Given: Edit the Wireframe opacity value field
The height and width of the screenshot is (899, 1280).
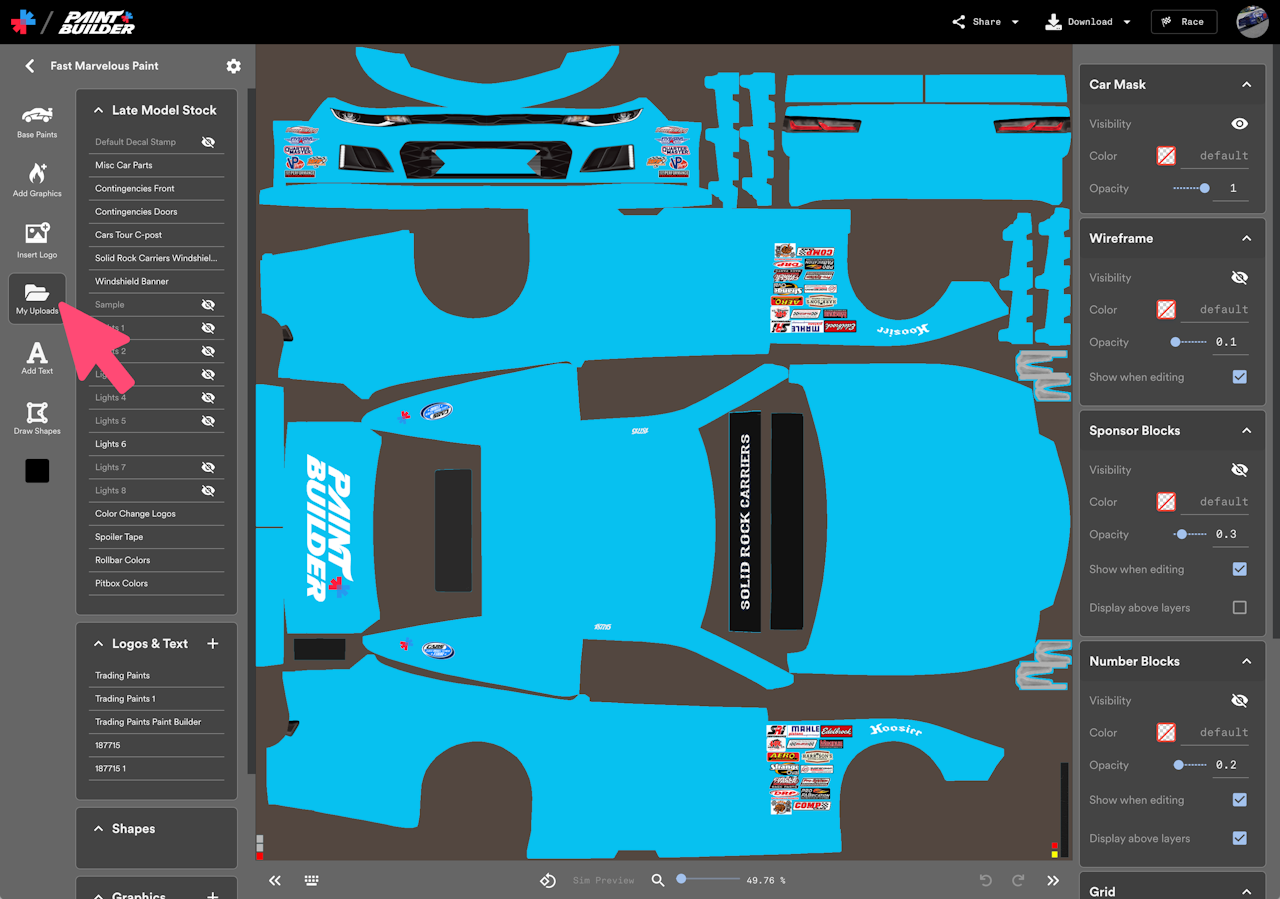Looking at the screenshot, I should pyautogui.click(x=1232, y=343).
